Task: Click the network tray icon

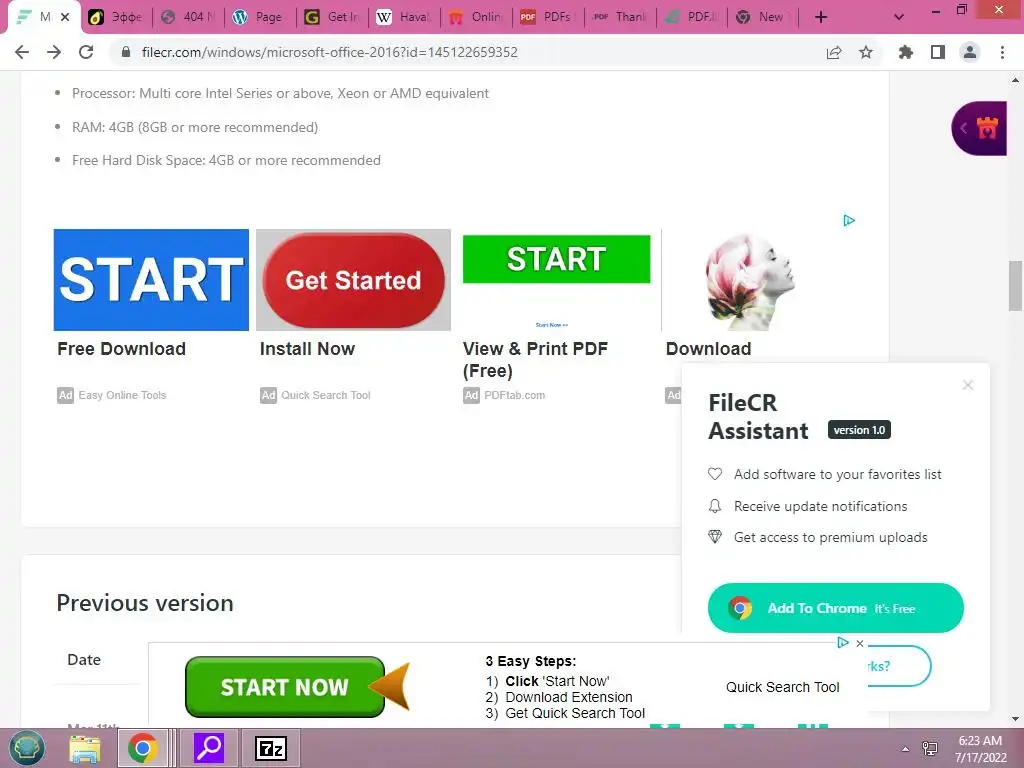Action: coord(930,748)
